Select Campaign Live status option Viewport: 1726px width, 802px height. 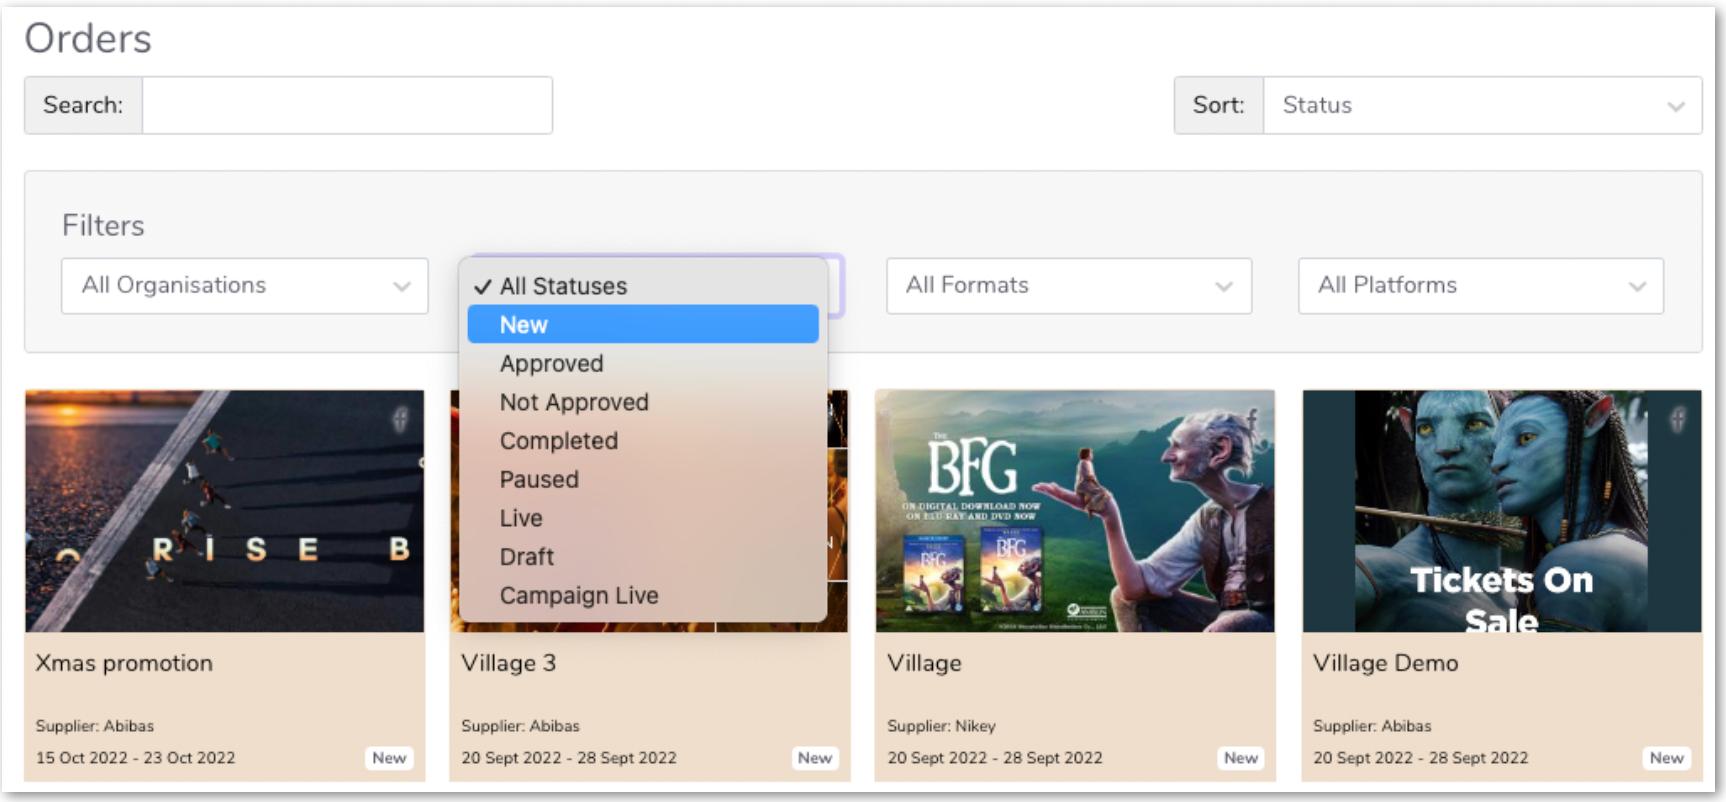pyautogui.click(x=643, y=596)
